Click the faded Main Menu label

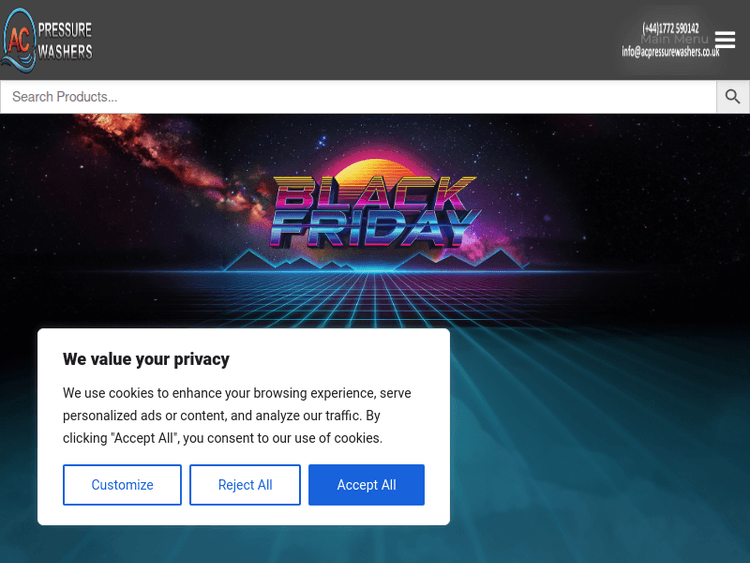(x=674, y=40)
